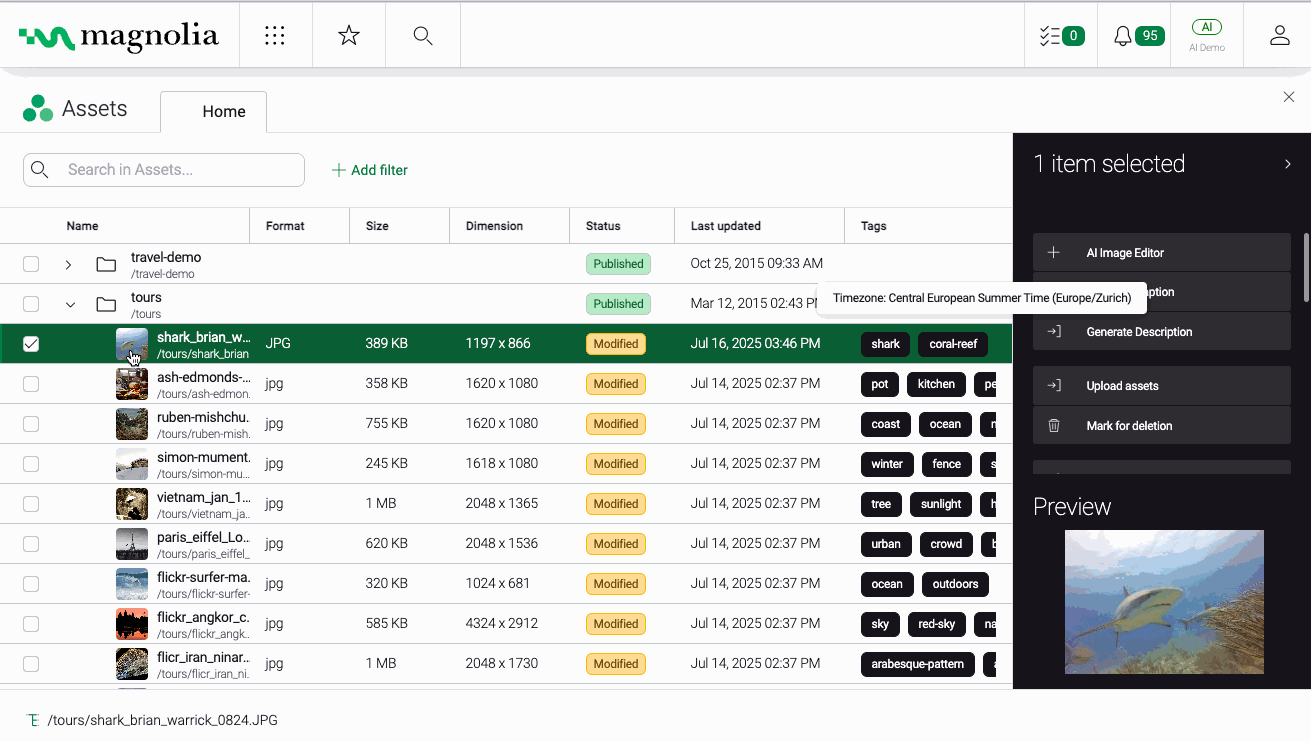
Task: Open the tasks list icon with 0 badge
Action: (1061, 36)
